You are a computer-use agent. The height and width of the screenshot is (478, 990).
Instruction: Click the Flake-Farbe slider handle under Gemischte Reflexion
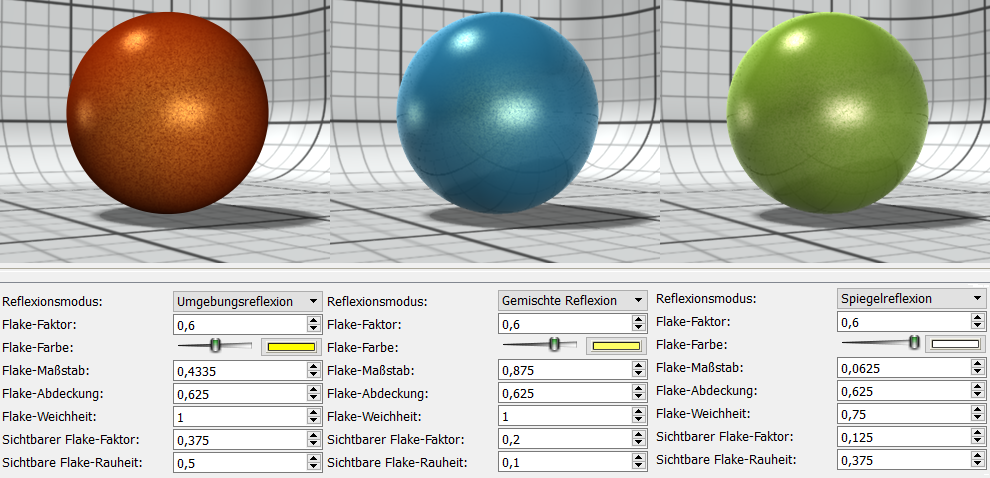coord(554,345)
